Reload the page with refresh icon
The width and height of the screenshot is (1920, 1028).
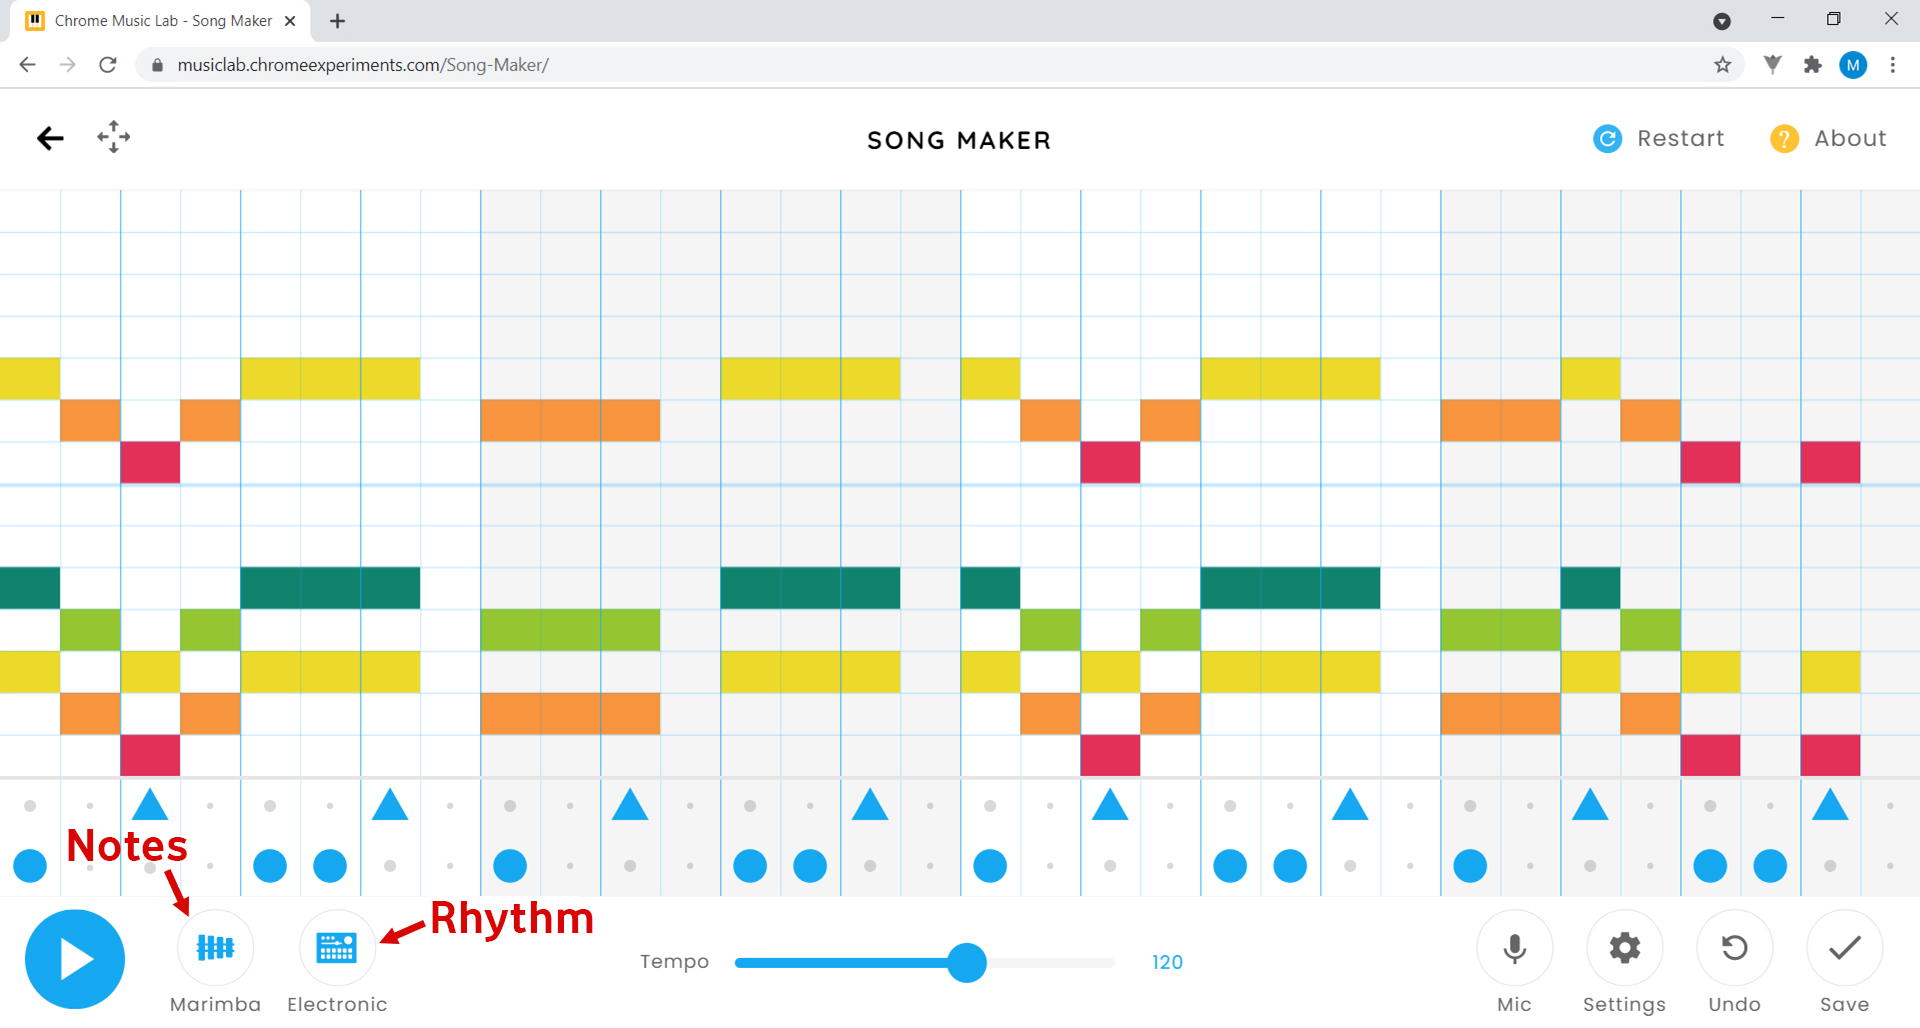click(108, 65)
